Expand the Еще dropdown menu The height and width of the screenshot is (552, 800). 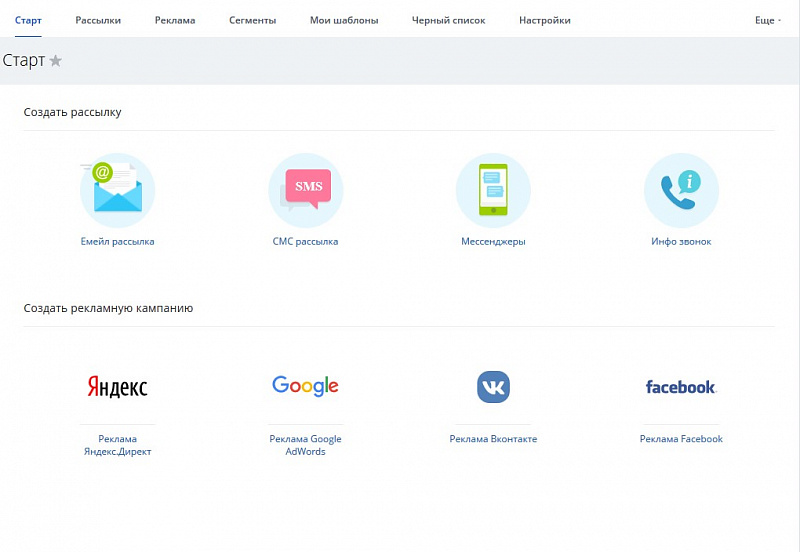coord(768,20)
